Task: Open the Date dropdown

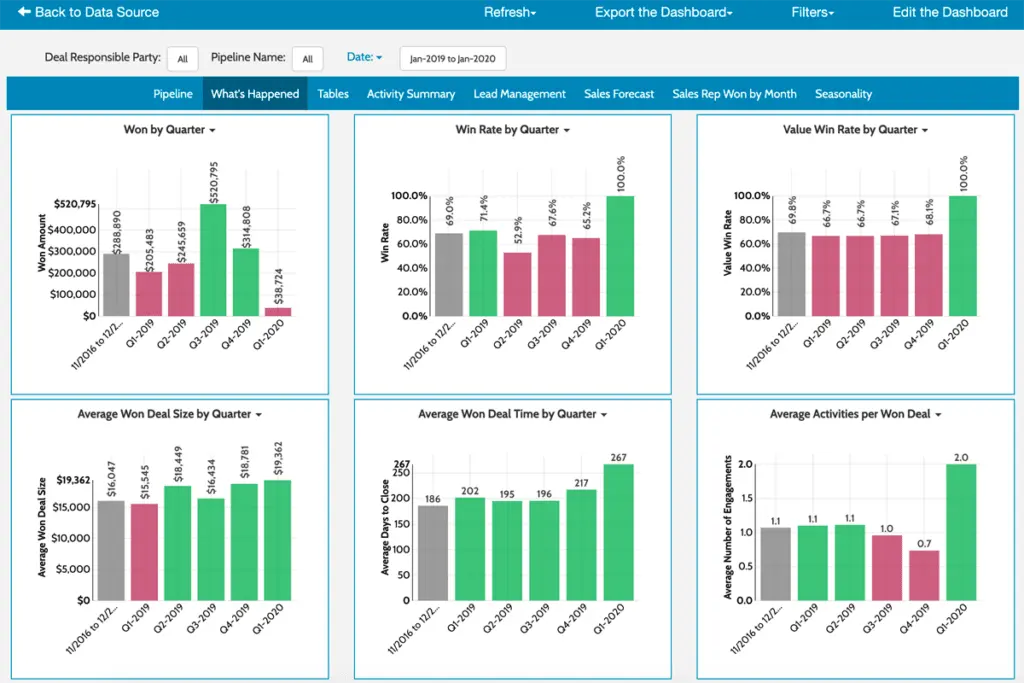Action: click(x=364, y=57)
